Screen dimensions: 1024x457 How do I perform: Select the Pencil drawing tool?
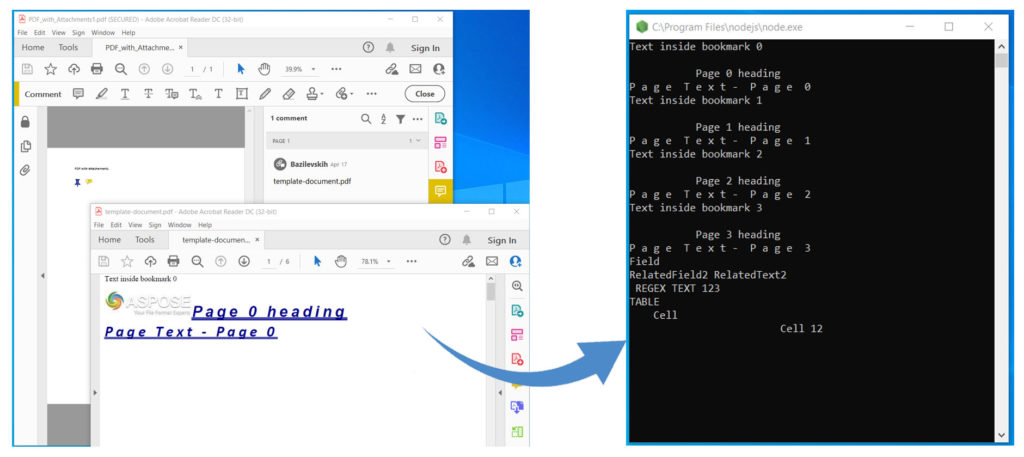(264, 94)
